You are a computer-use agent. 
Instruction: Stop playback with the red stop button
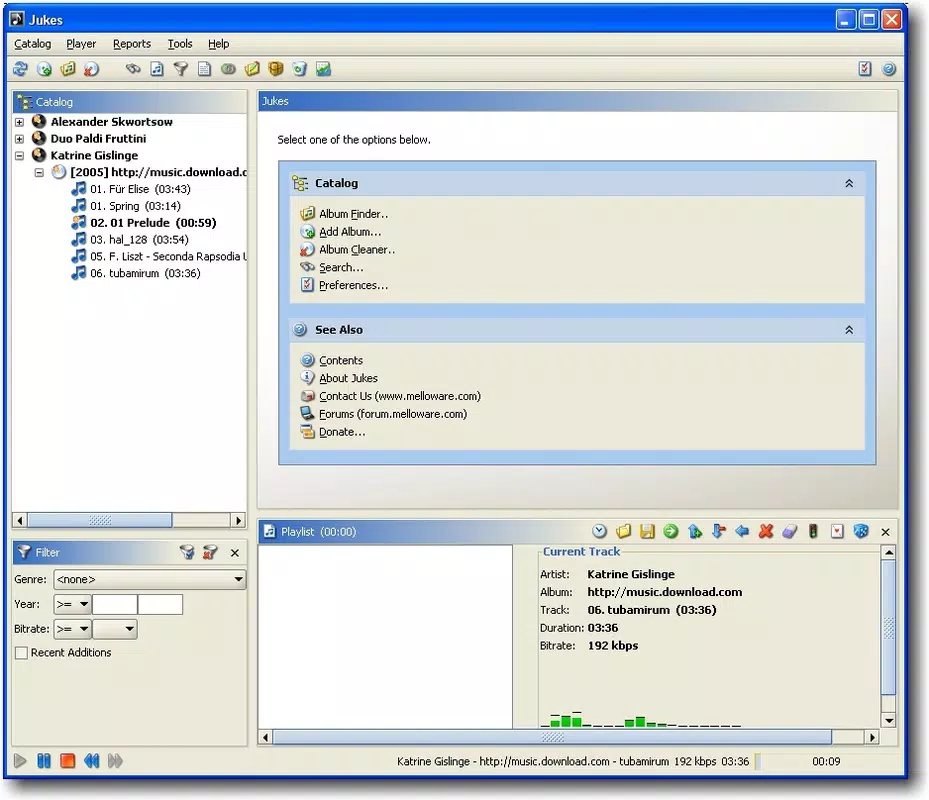pyautogui.click(x=68, y=761)
